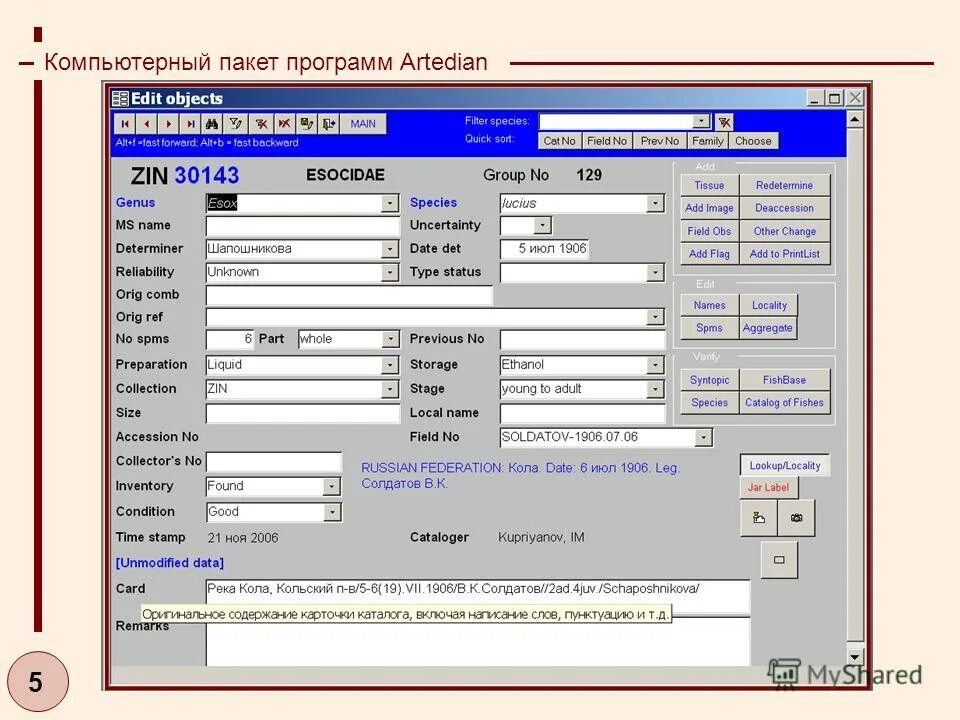The width and height of the screenshot is (960, 720).
Task: Open the Determiner dropdown
Action: click(x=390, y=249)
